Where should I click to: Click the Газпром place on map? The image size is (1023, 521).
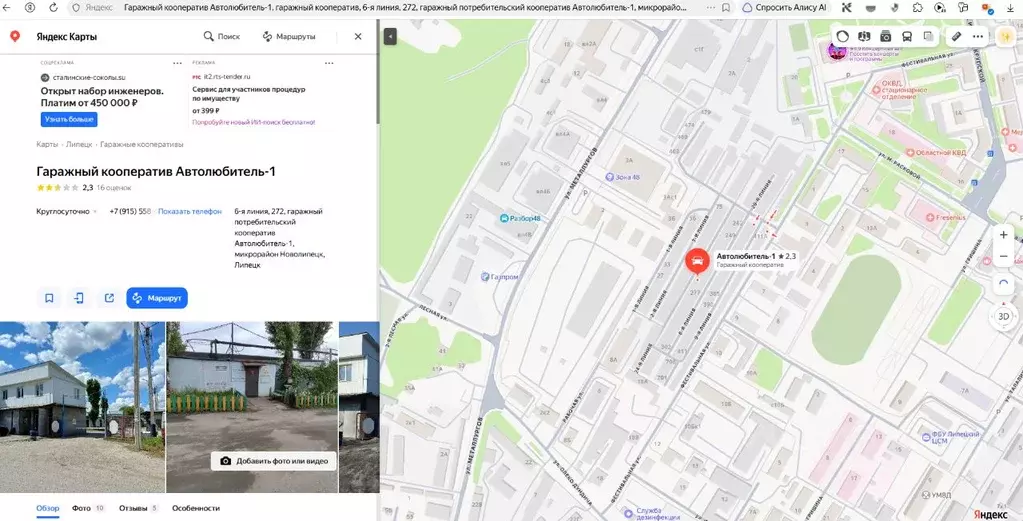pyautogui.click(x=500, y=277)
